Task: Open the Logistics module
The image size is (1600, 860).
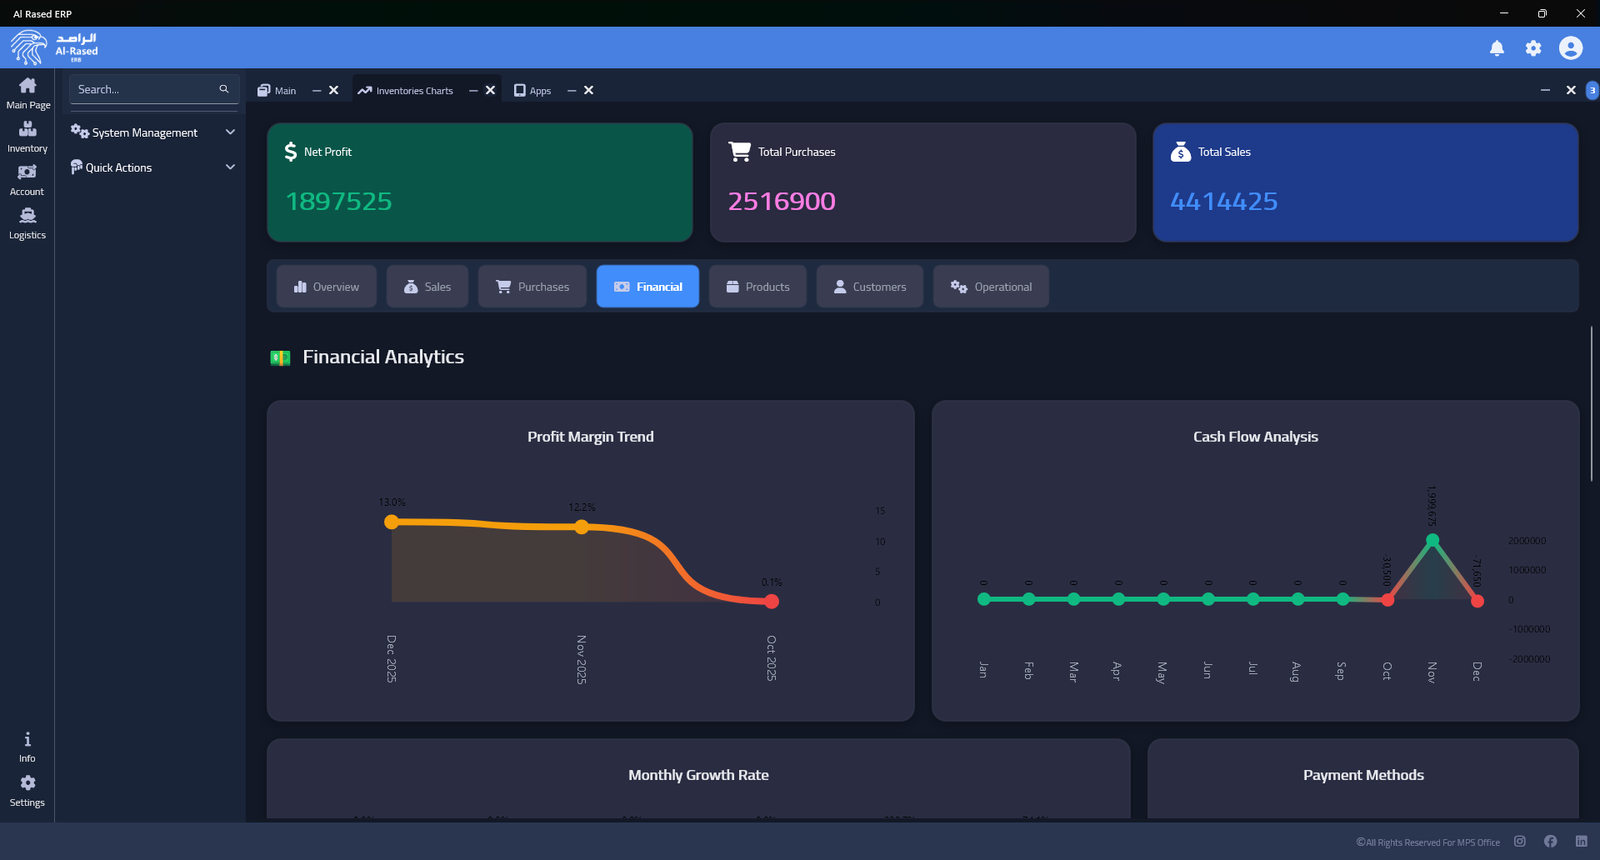Action: pos(27,222)
